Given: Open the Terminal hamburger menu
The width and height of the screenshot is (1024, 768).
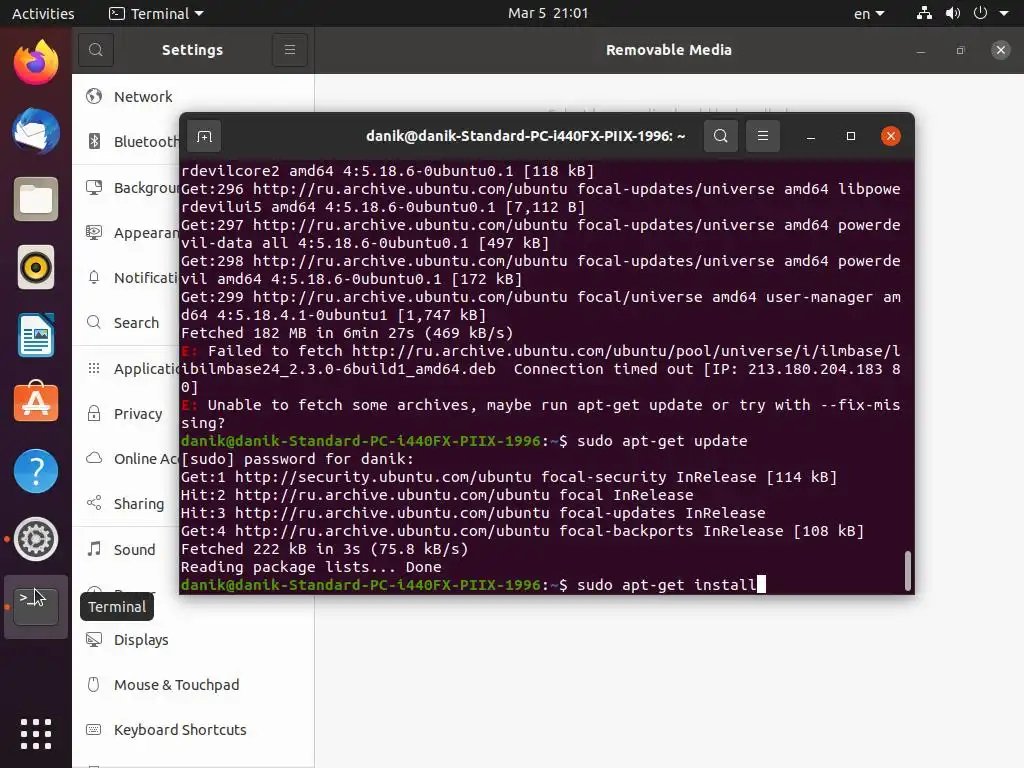Looking at the screenshot, I should coord(763,136).
